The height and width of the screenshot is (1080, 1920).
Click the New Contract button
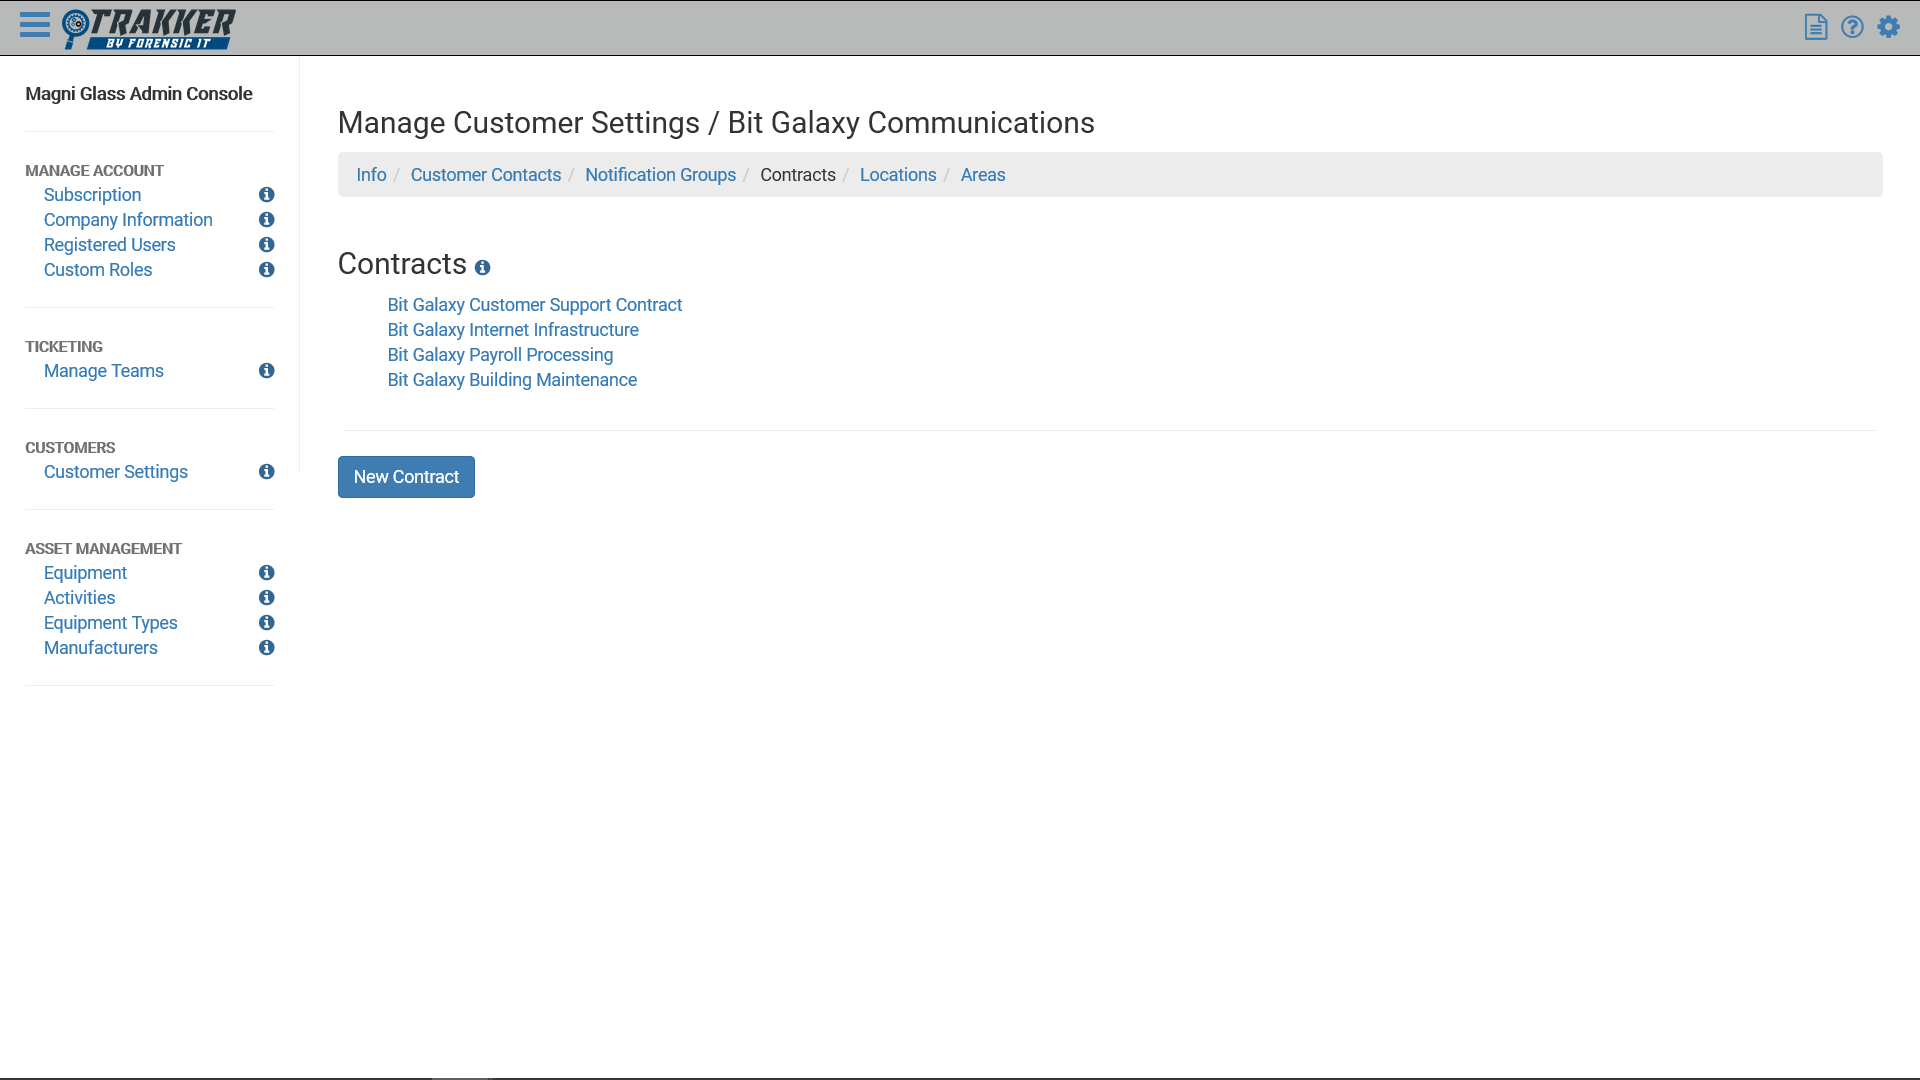click(x=406, y=477)
